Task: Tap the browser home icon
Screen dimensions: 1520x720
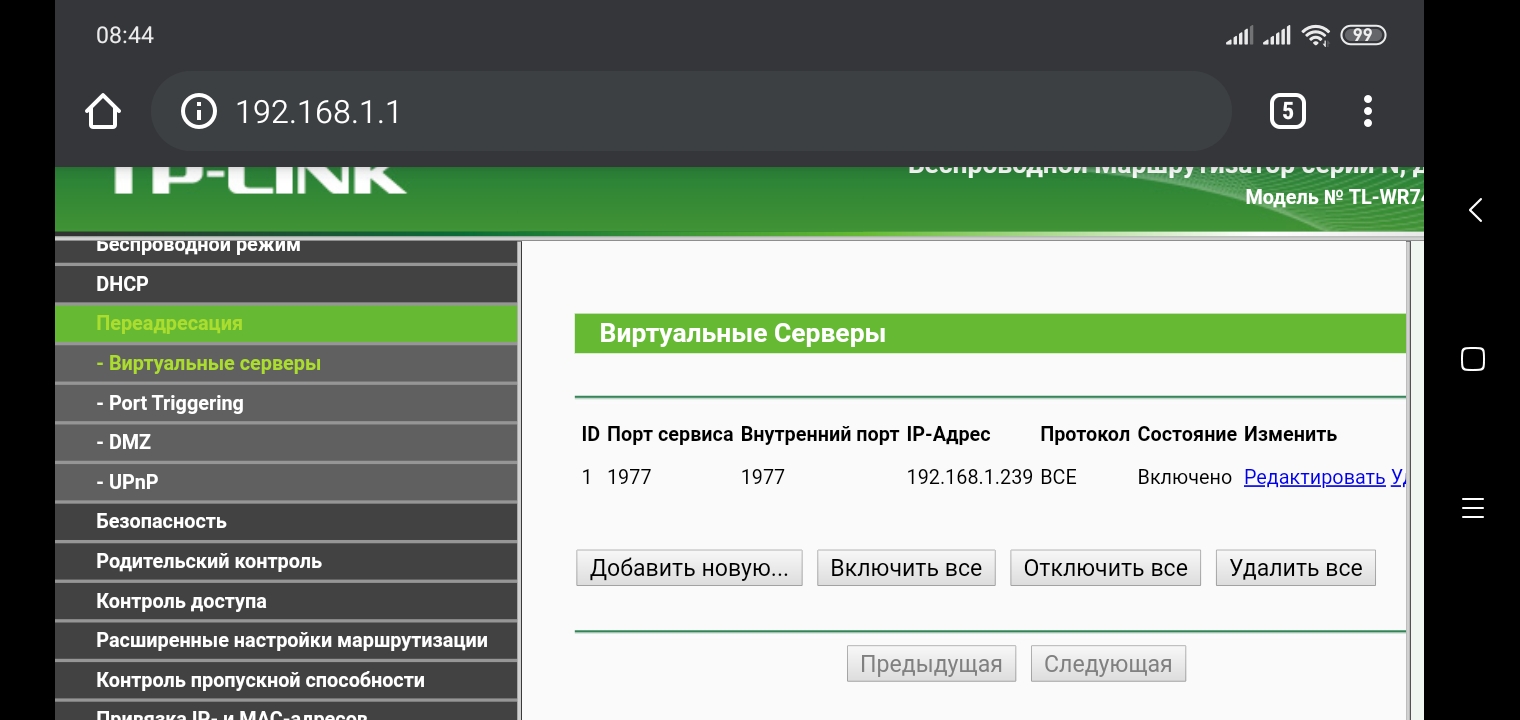Action: point(103,111)
